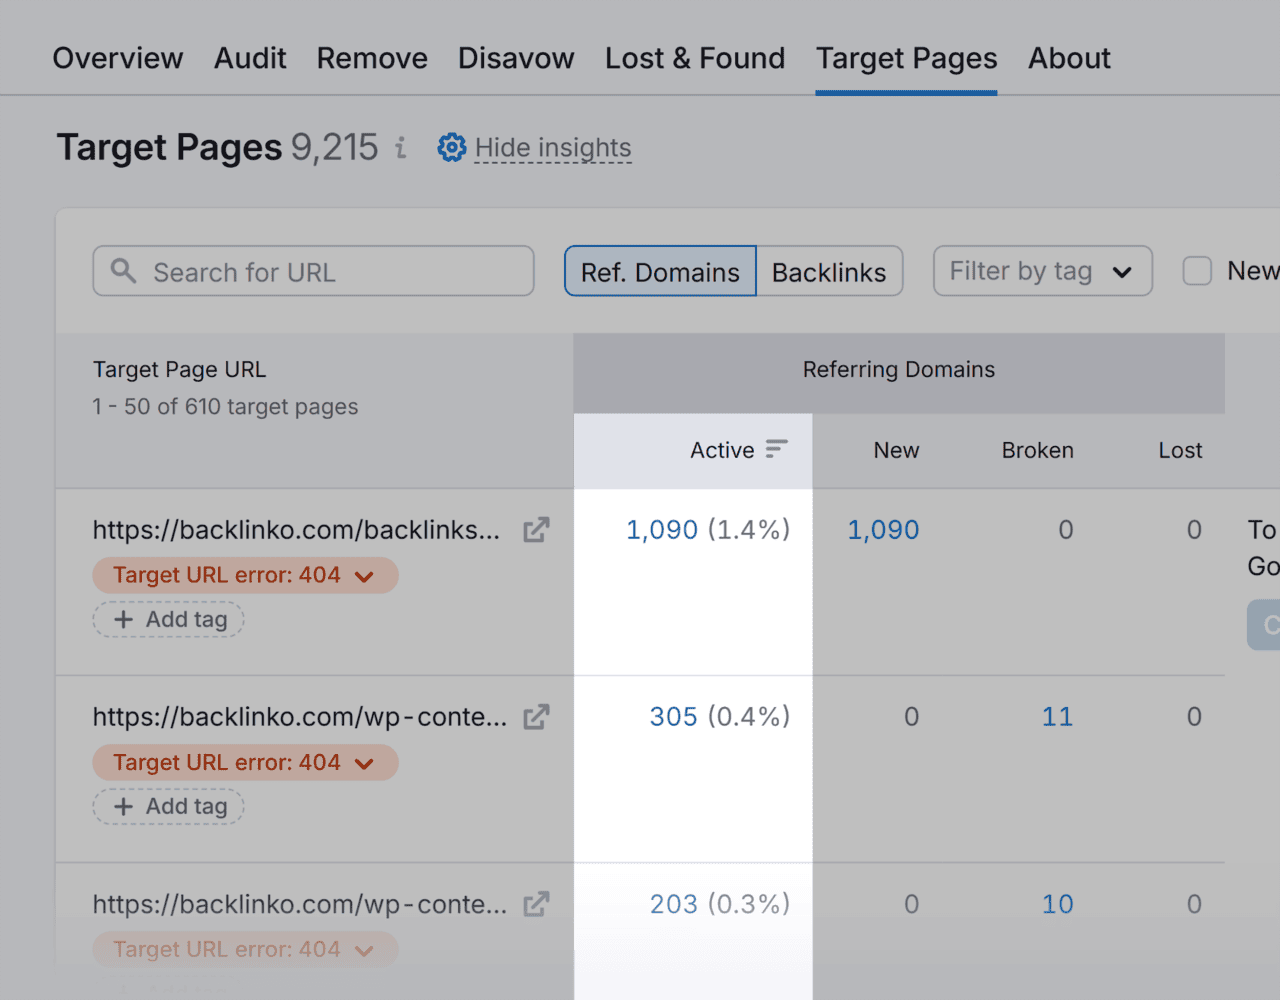
Task: Sort the Active referring domains column
Action: (779, 450)
